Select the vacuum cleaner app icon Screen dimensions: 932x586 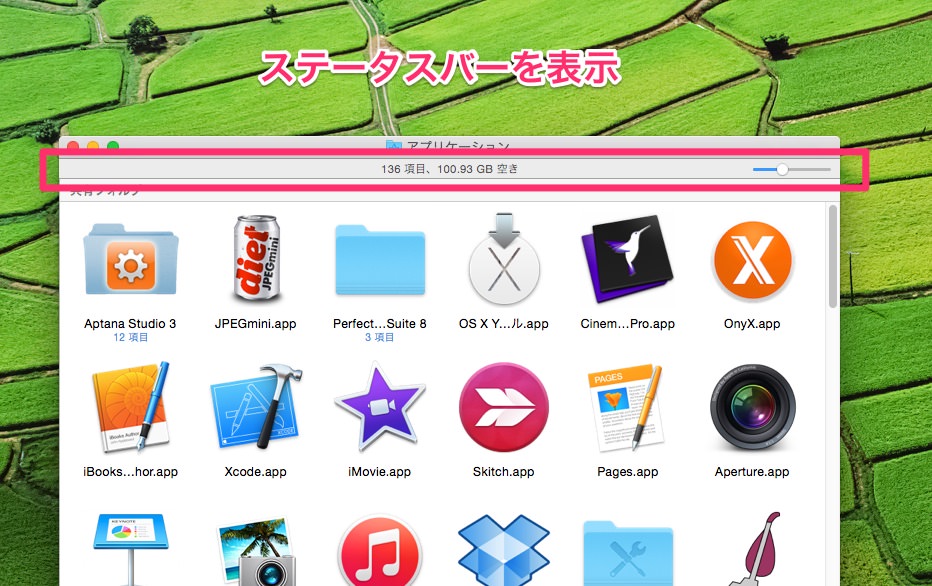tap(756, 549)
